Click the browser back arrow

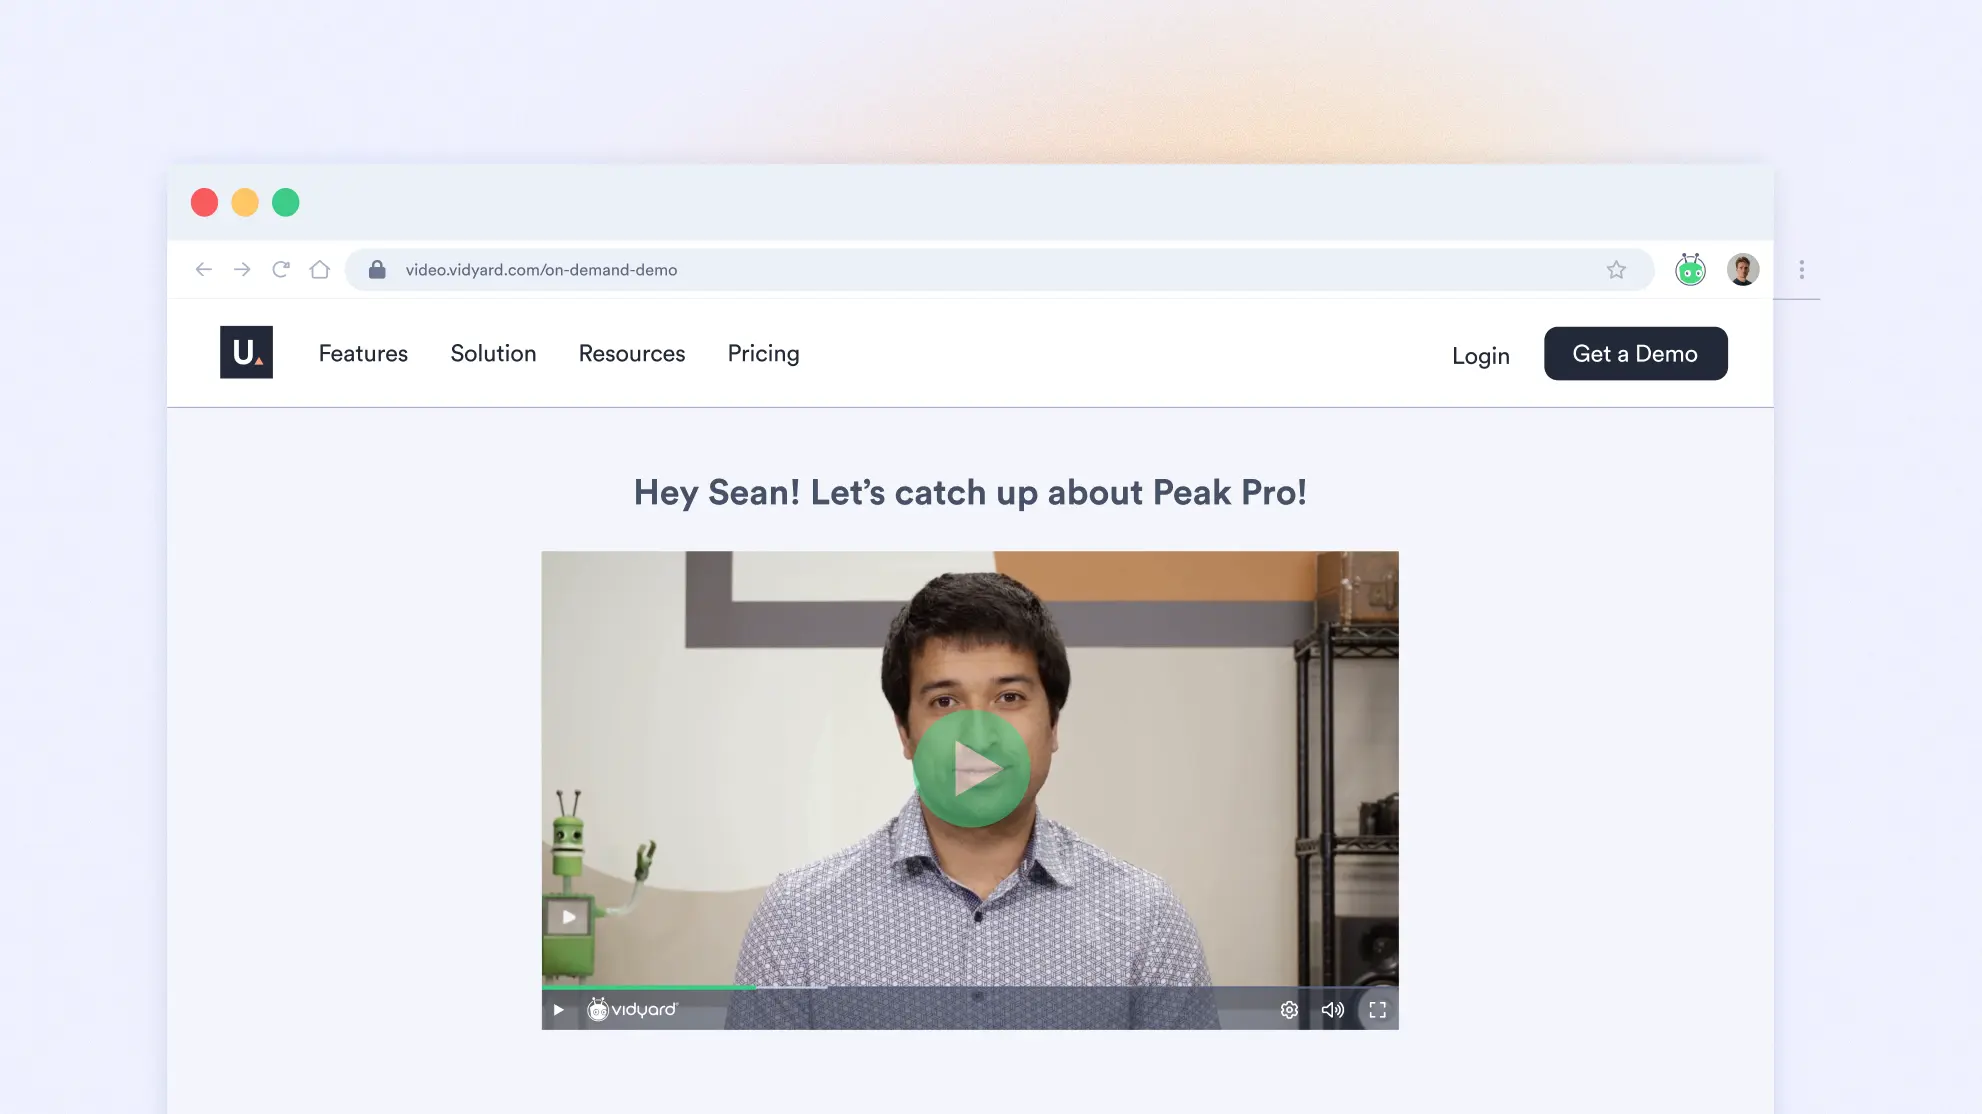pos(204,269)
